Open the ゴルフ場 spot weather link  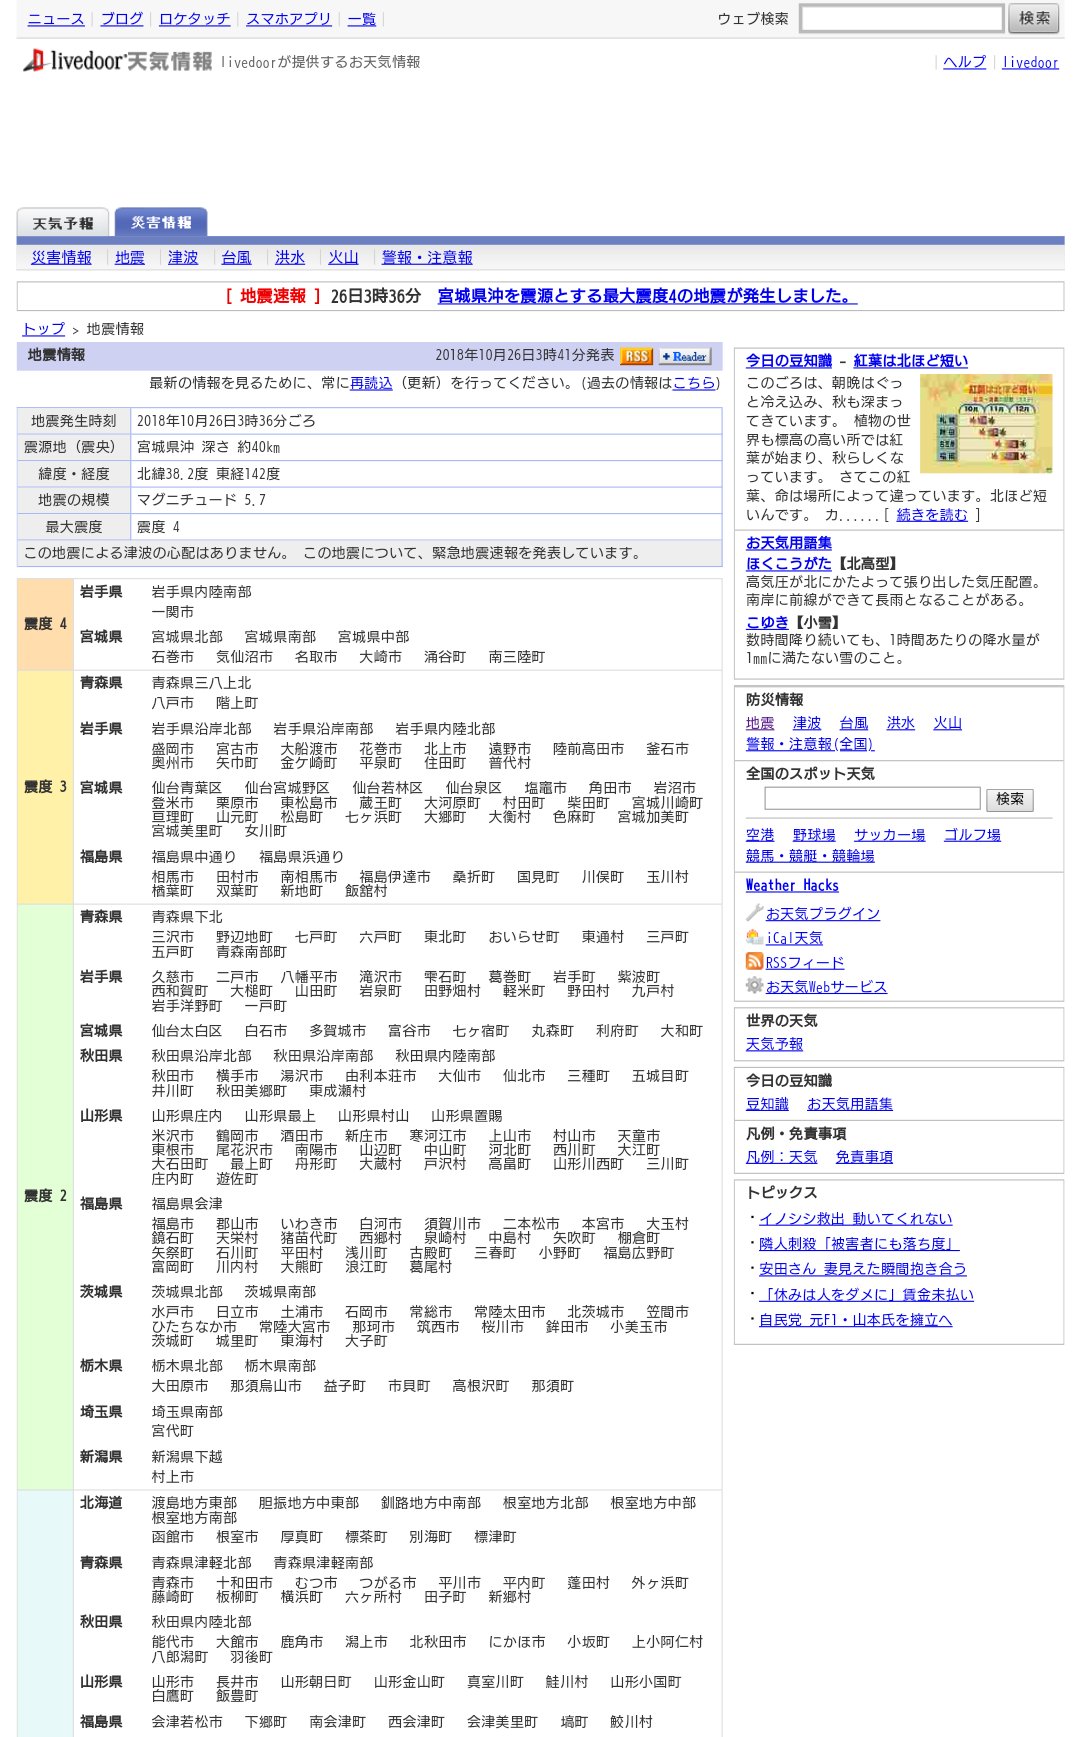pyautogui.click(x=972, y=834)
